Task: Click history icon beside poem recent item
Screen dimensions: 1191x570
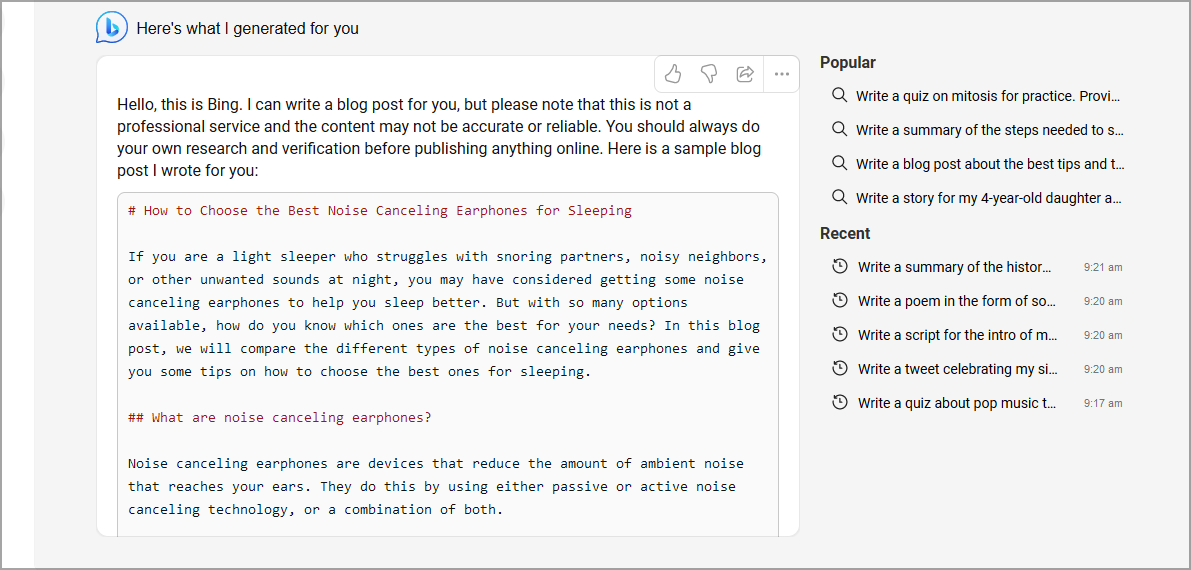Action: 840,301
